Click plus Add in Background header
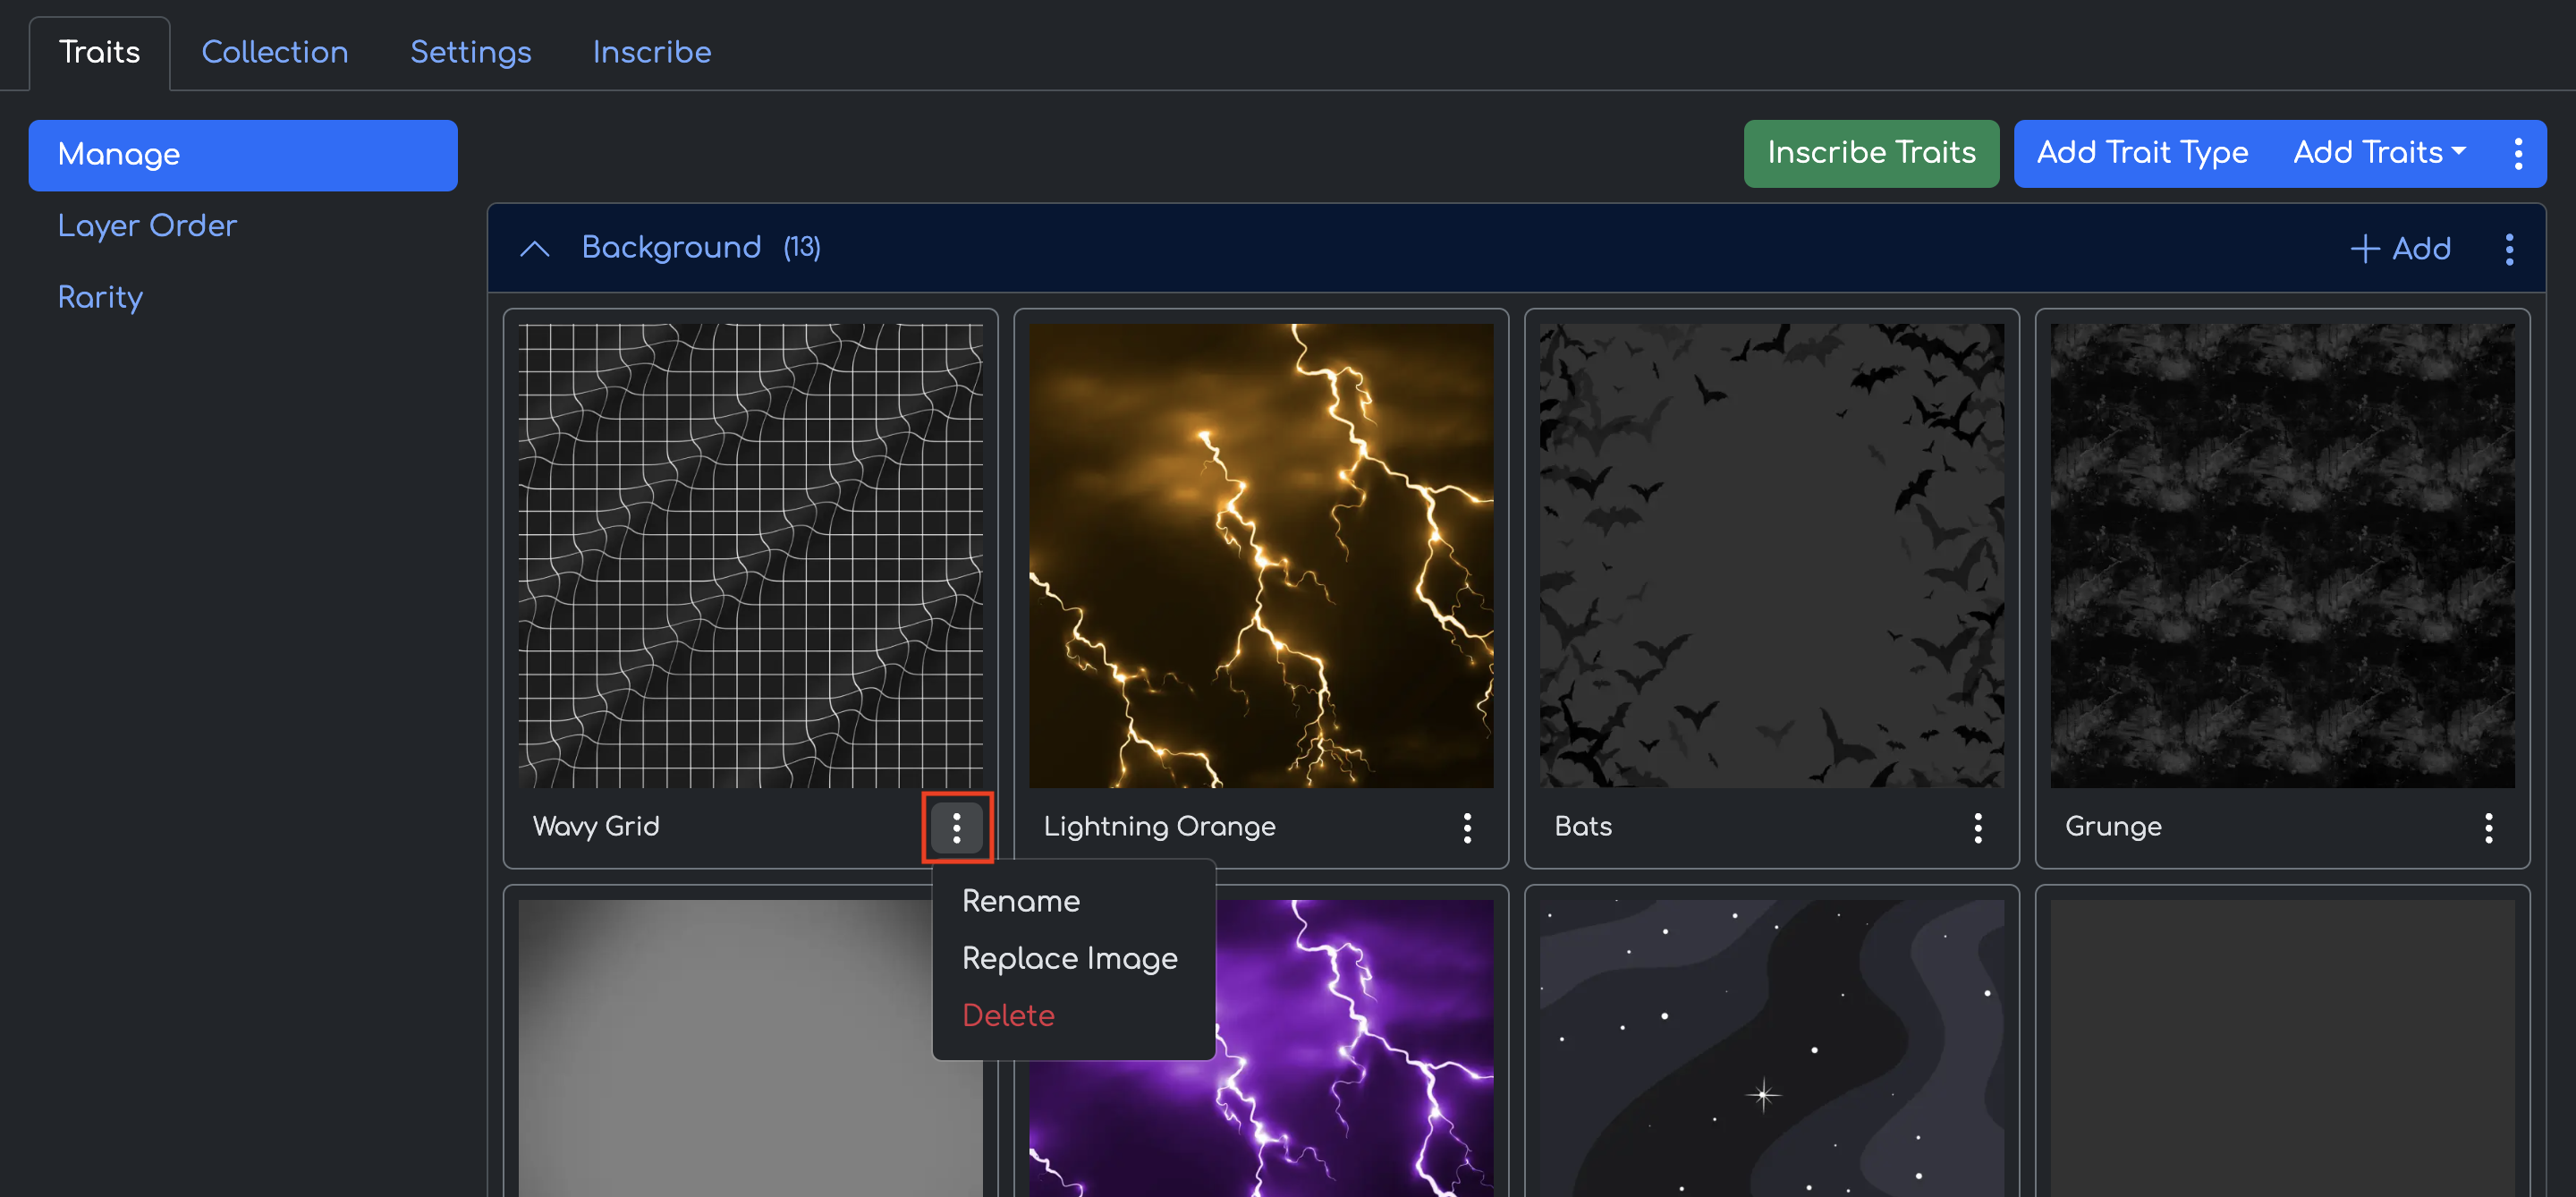 point(2400,248)
